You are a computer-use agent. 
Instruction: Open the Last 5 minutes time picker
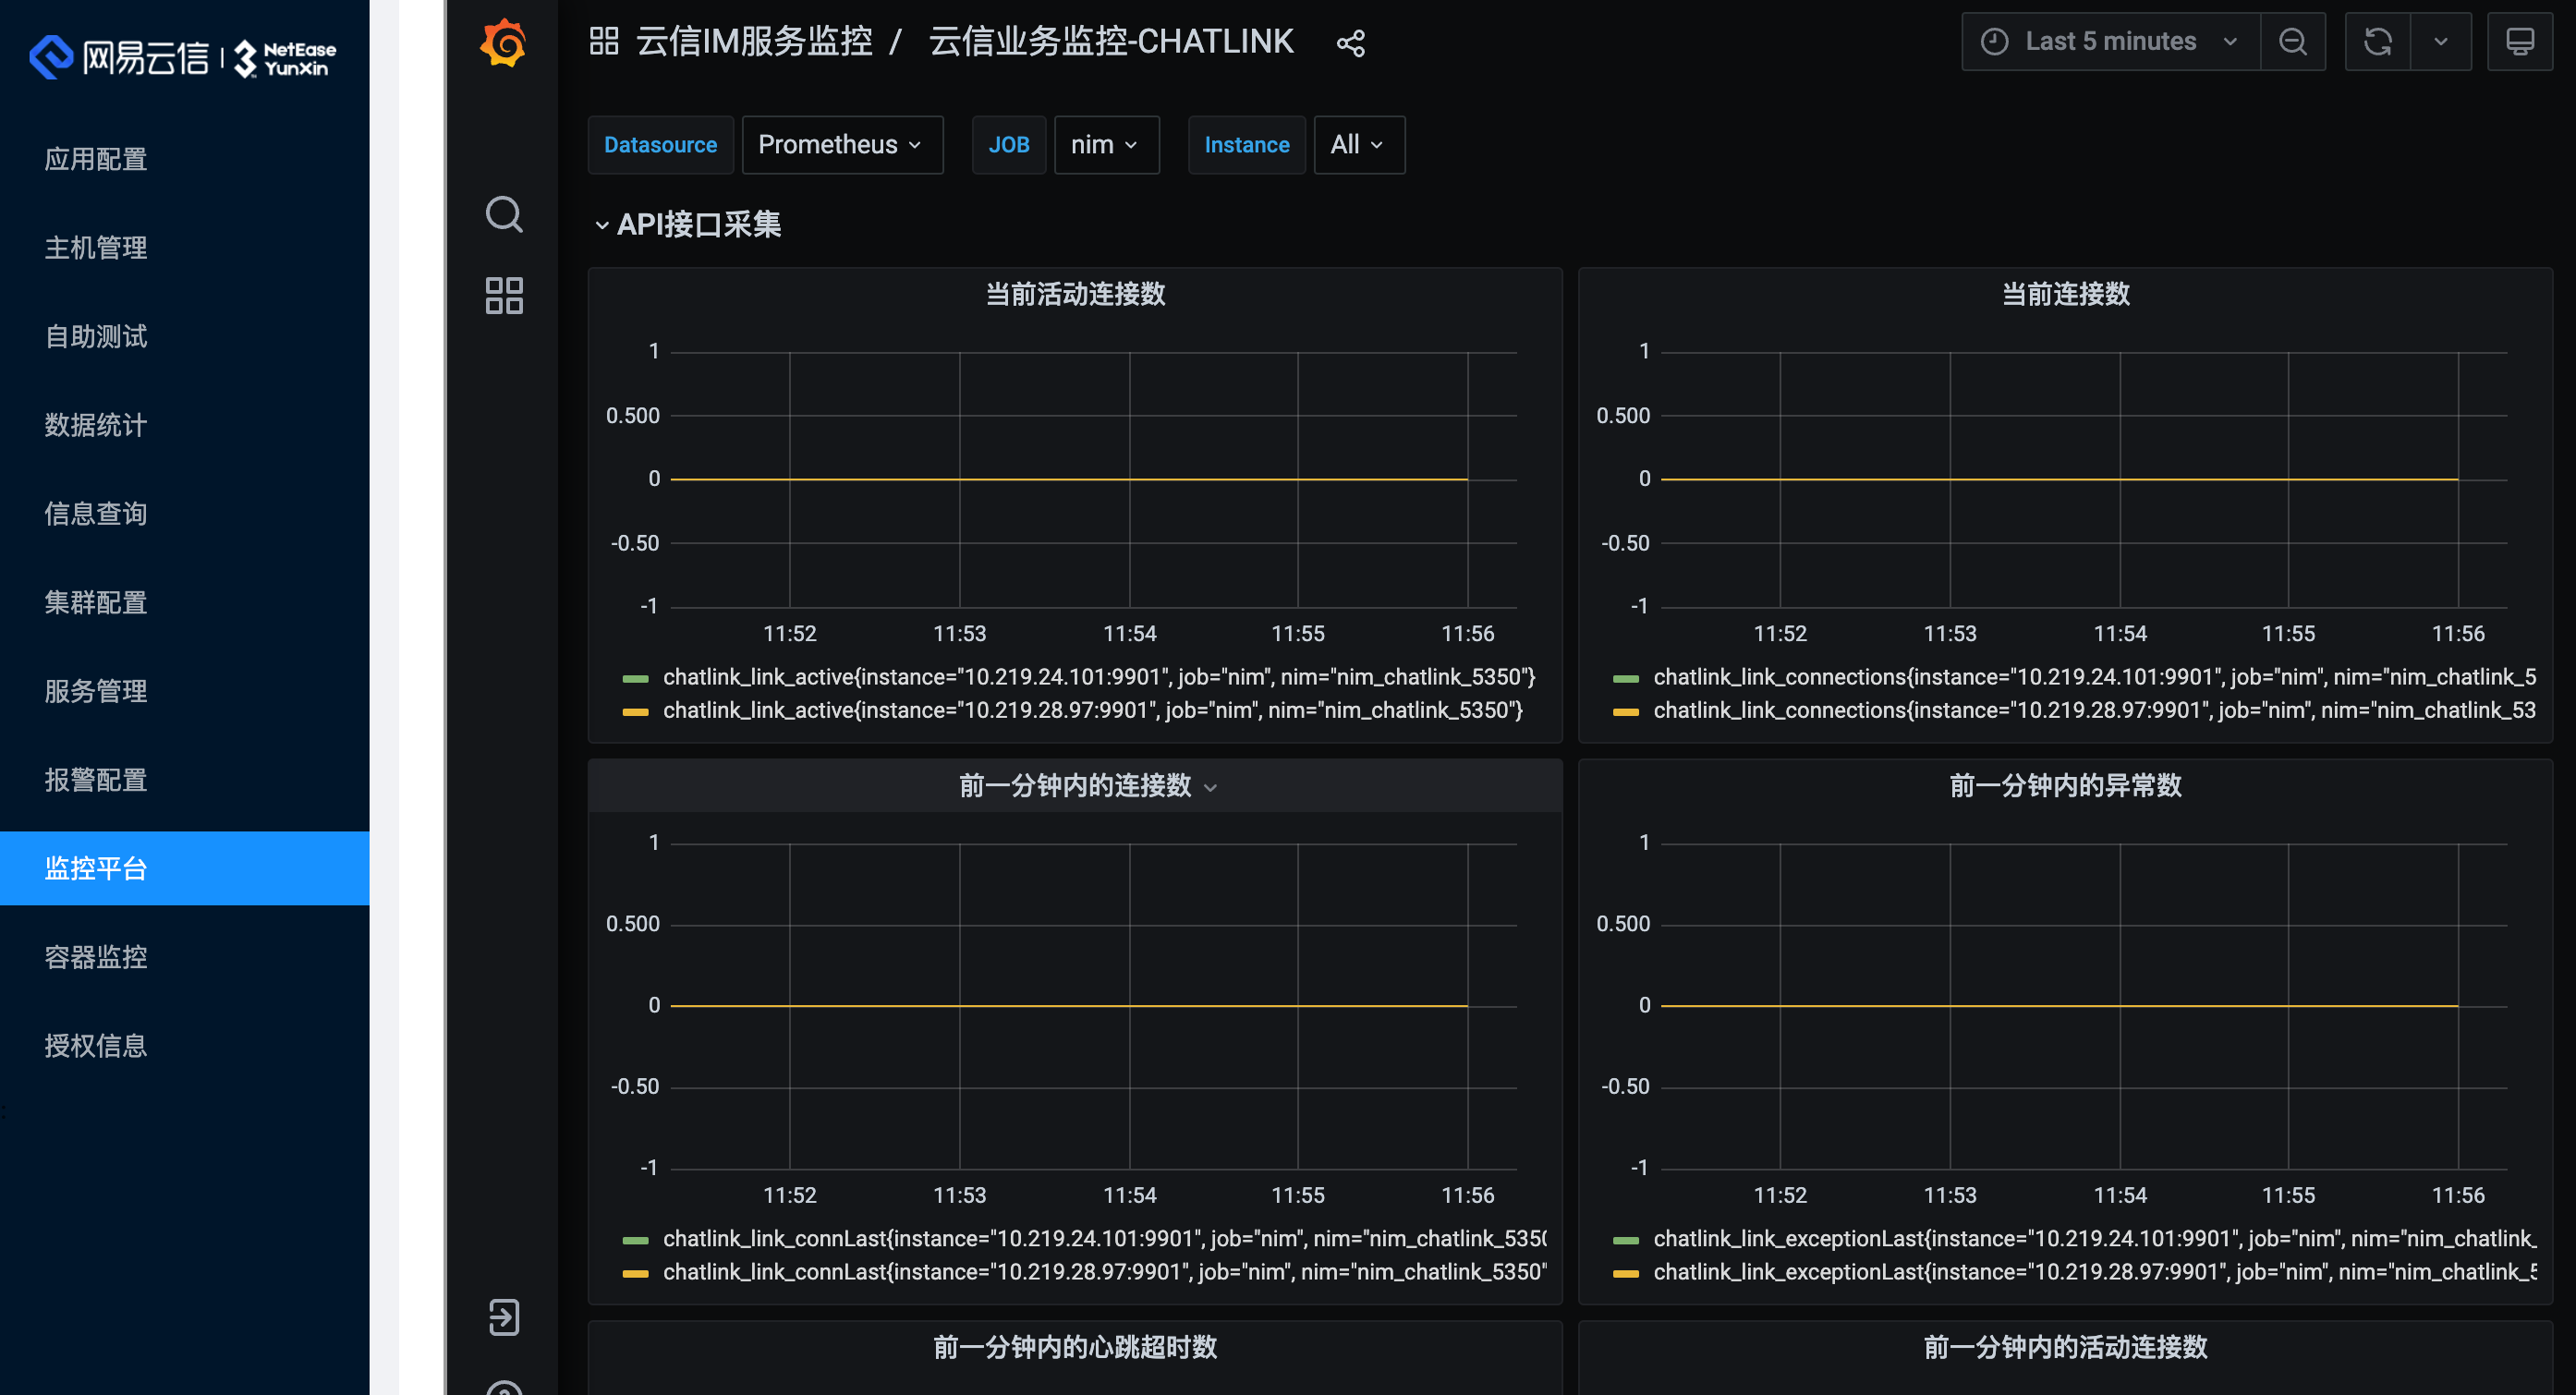[2109, 41]
